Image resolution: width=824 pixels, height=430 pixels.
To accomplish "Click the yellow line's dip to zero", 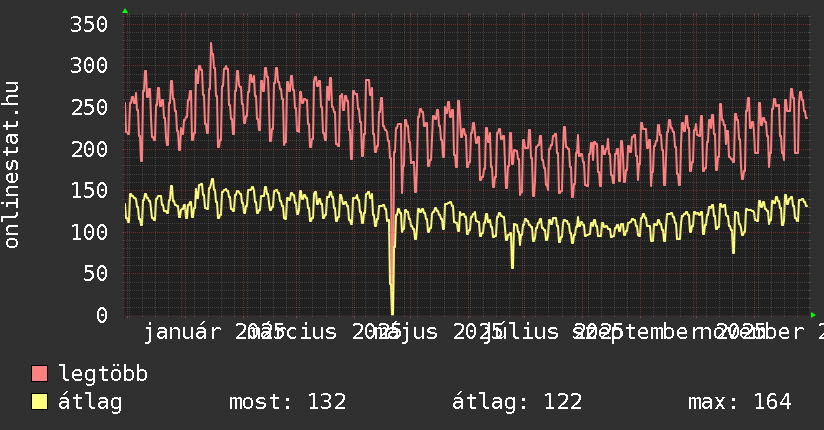I will click(392, 312).
